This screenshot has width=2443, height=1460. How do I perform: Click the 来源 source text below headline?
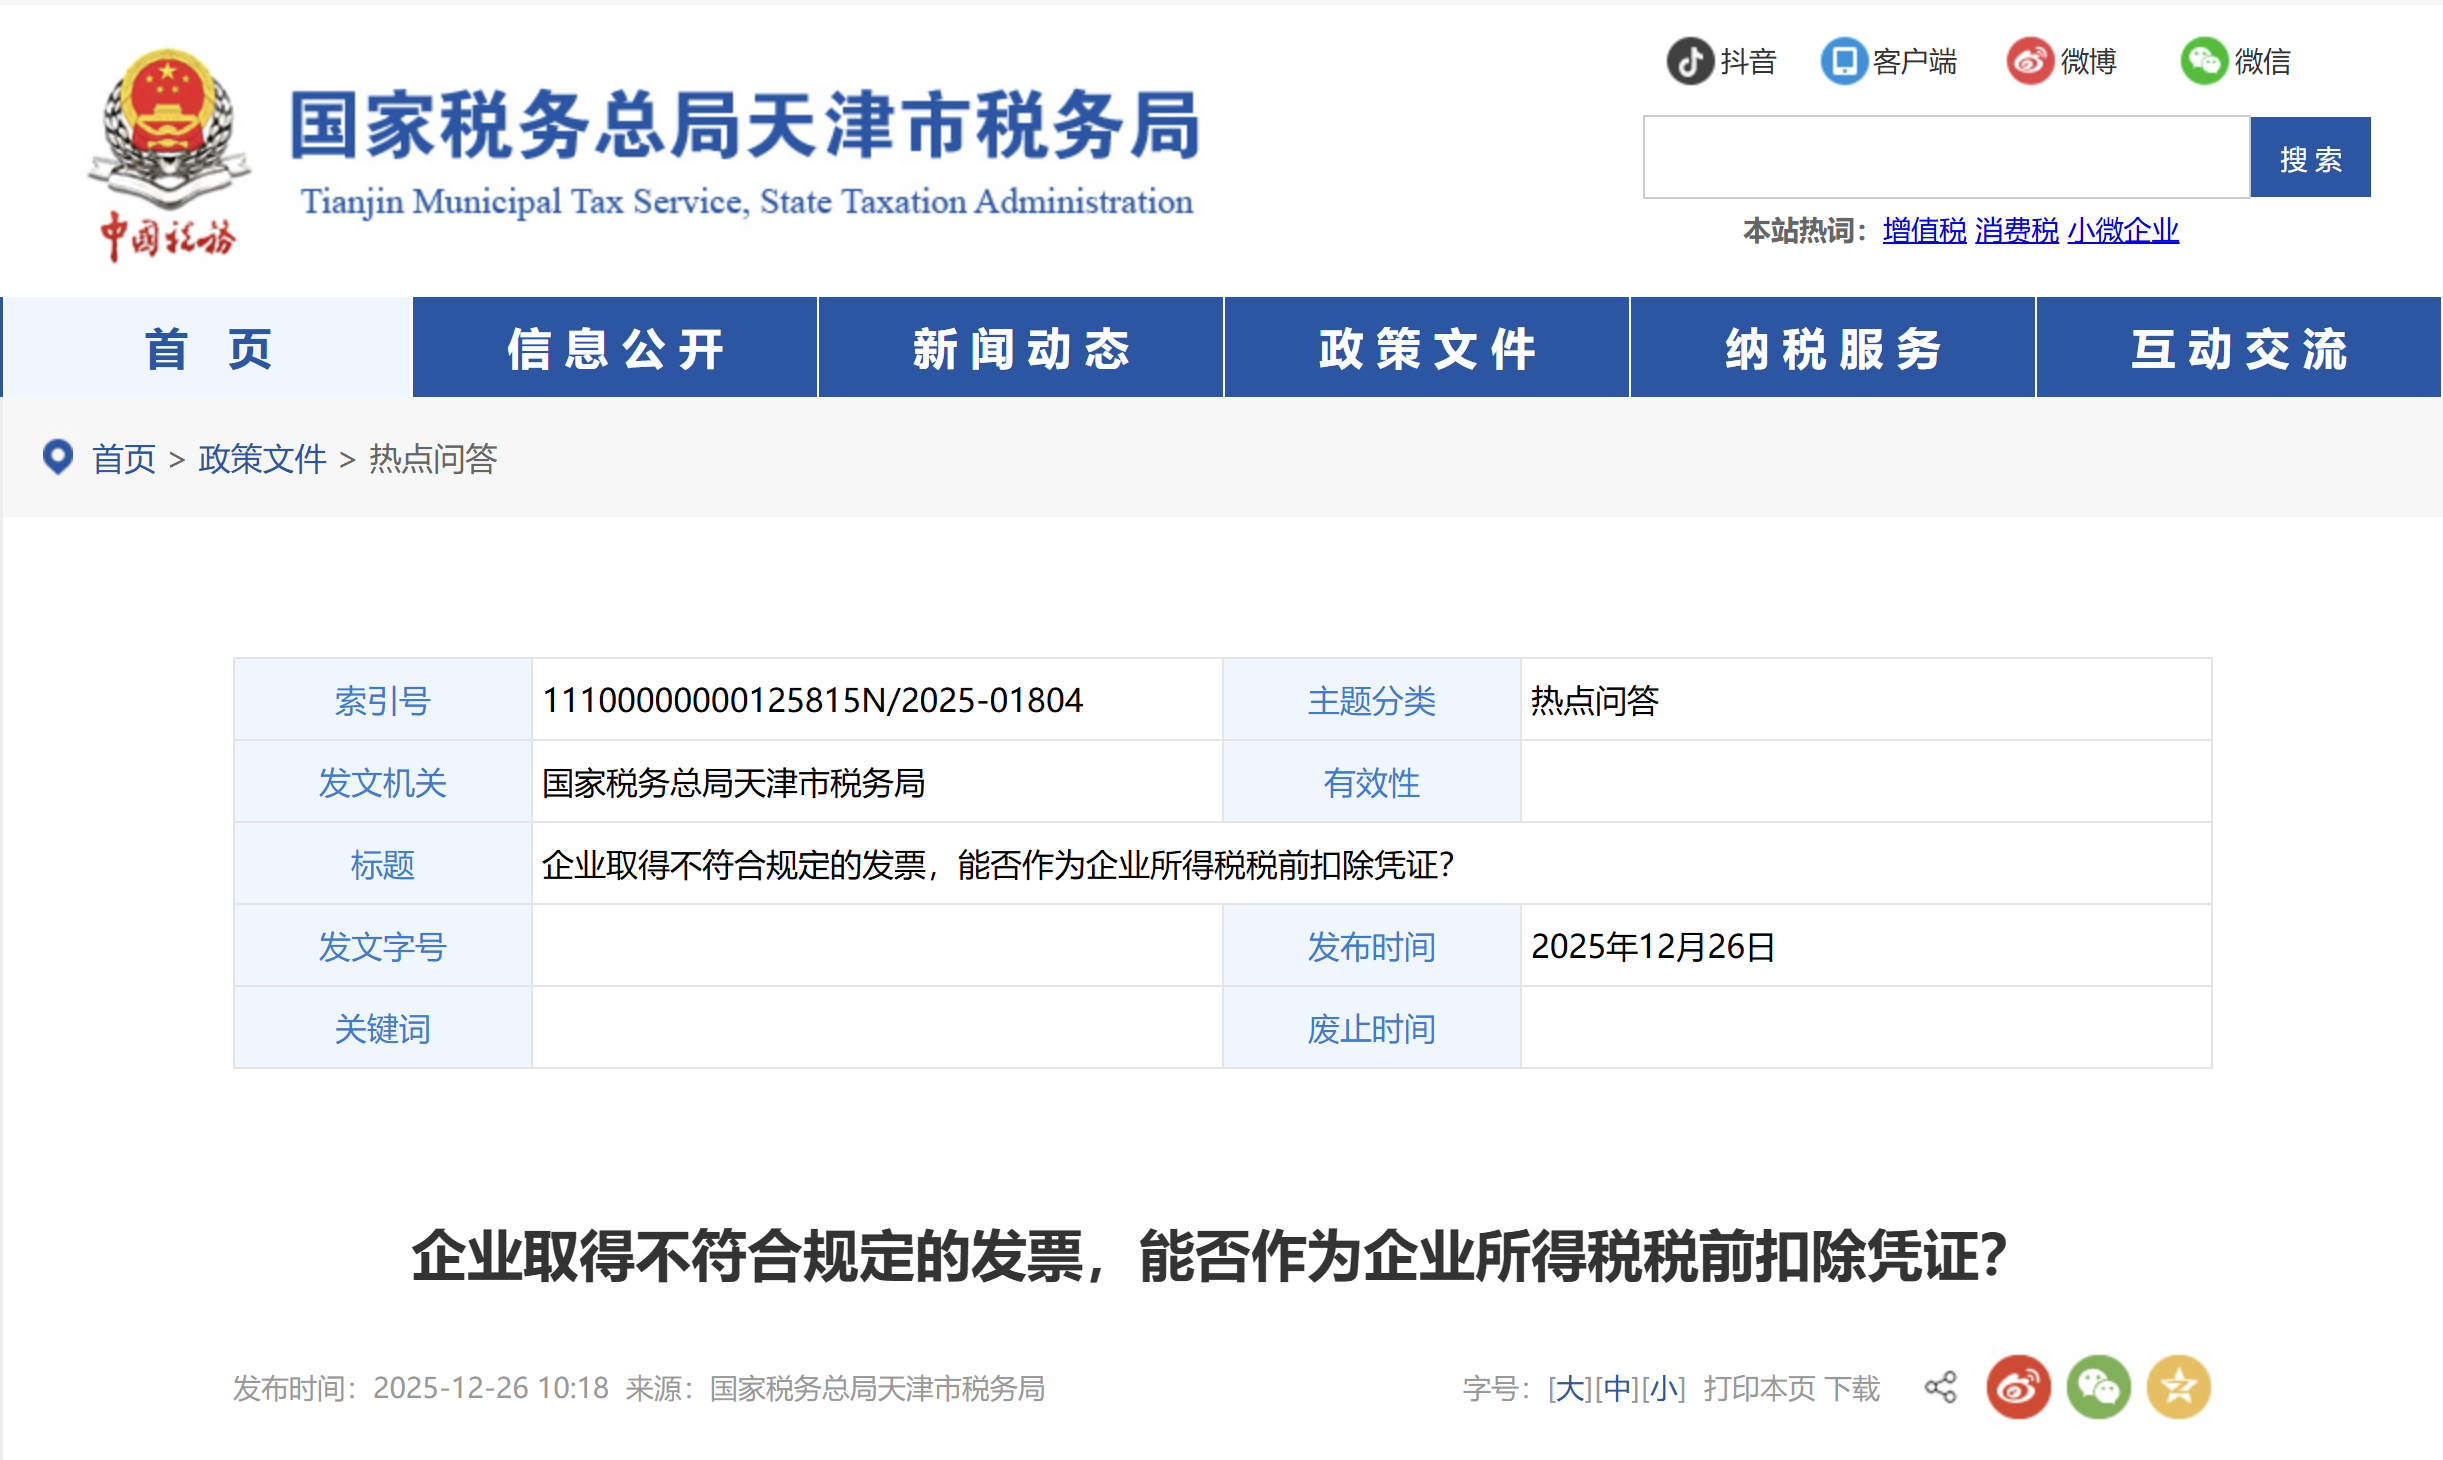pos(835,1388)
